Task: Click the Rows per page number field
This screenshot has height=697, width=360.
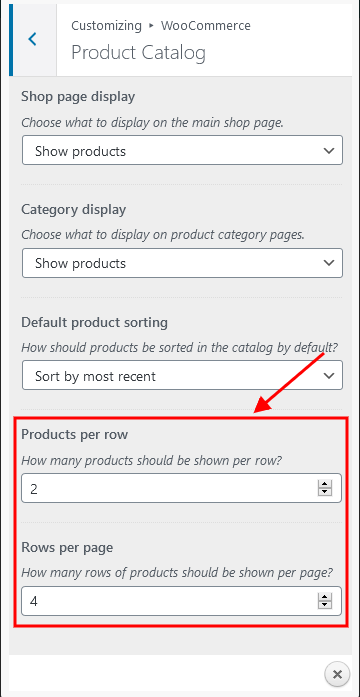Action: (181, 601)
